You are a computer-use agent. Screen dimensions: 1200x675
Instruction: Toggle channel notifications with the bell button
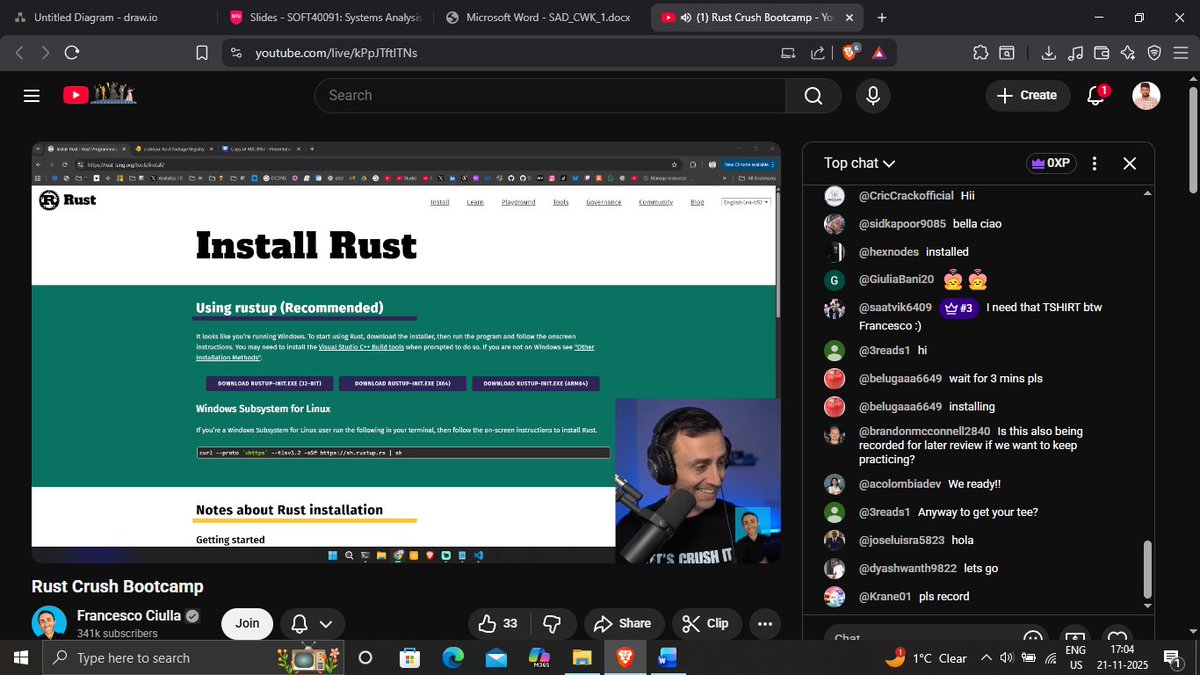click(x=300, y=623)
